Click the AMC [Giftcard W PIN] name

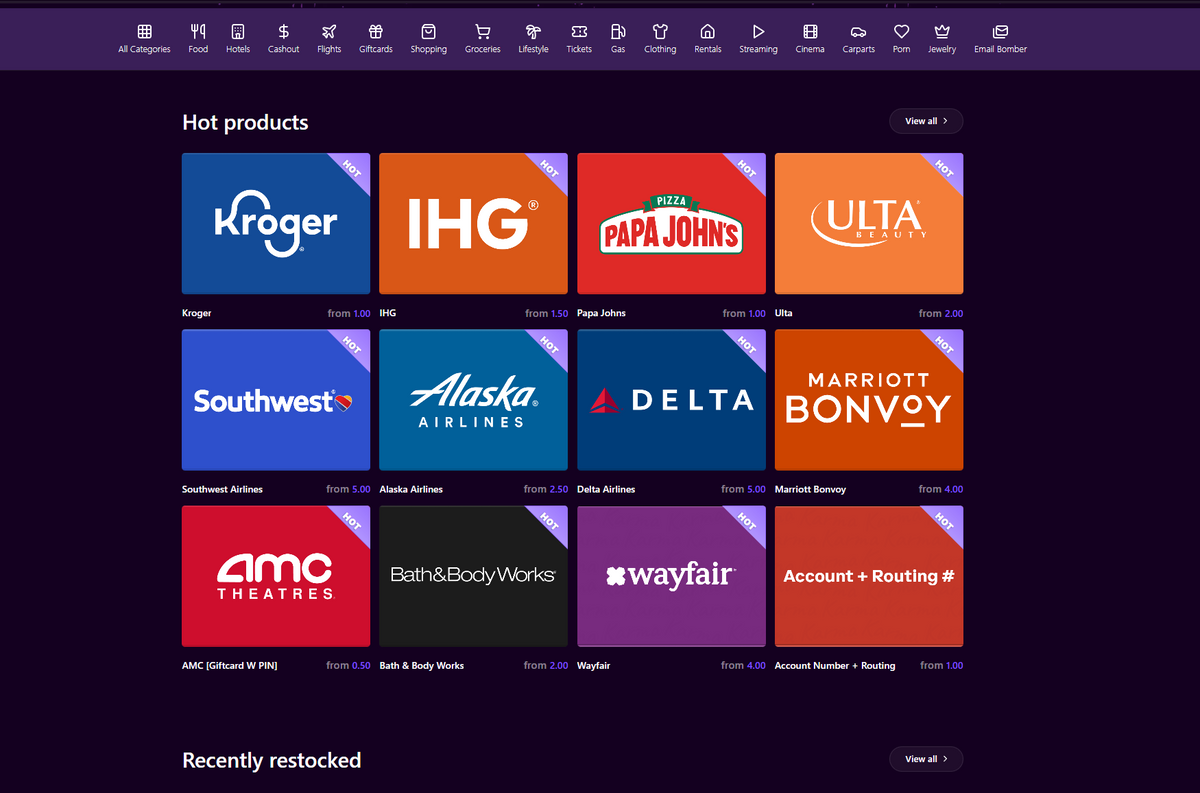(230, 665)
